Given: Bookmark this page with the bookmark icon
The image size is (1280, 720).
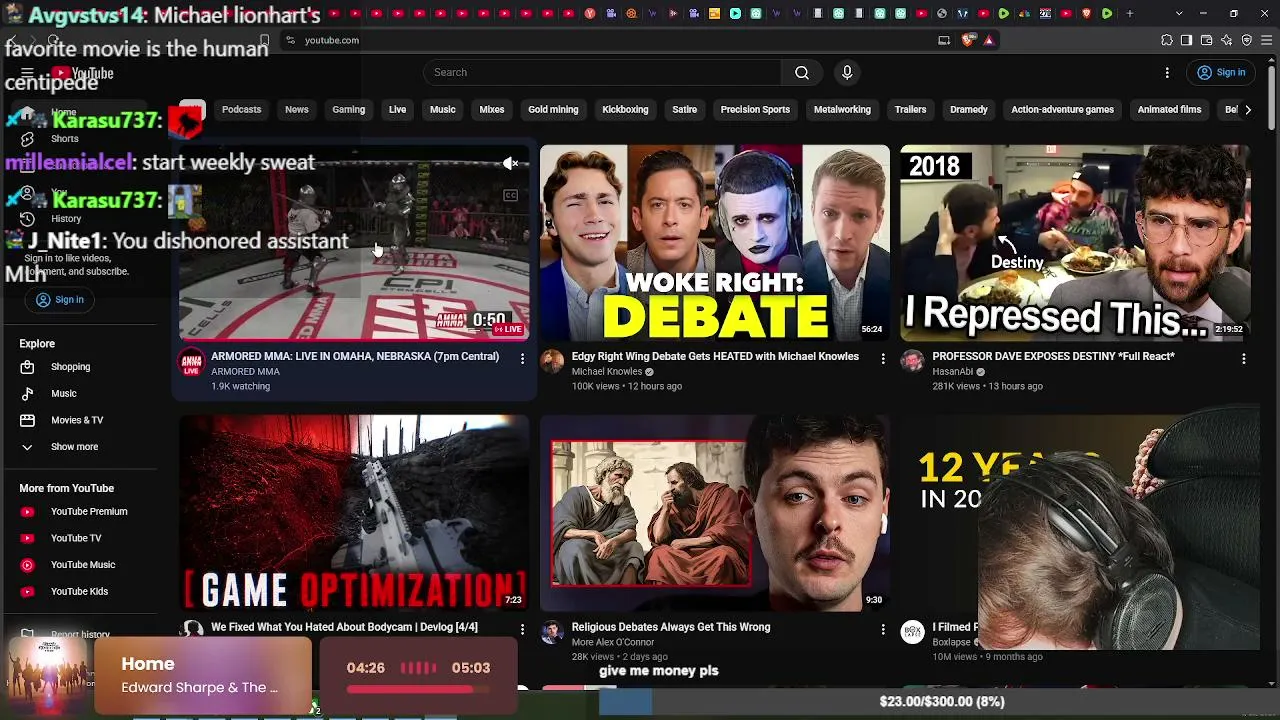Looking at the screenshot, I should [264, 40].
